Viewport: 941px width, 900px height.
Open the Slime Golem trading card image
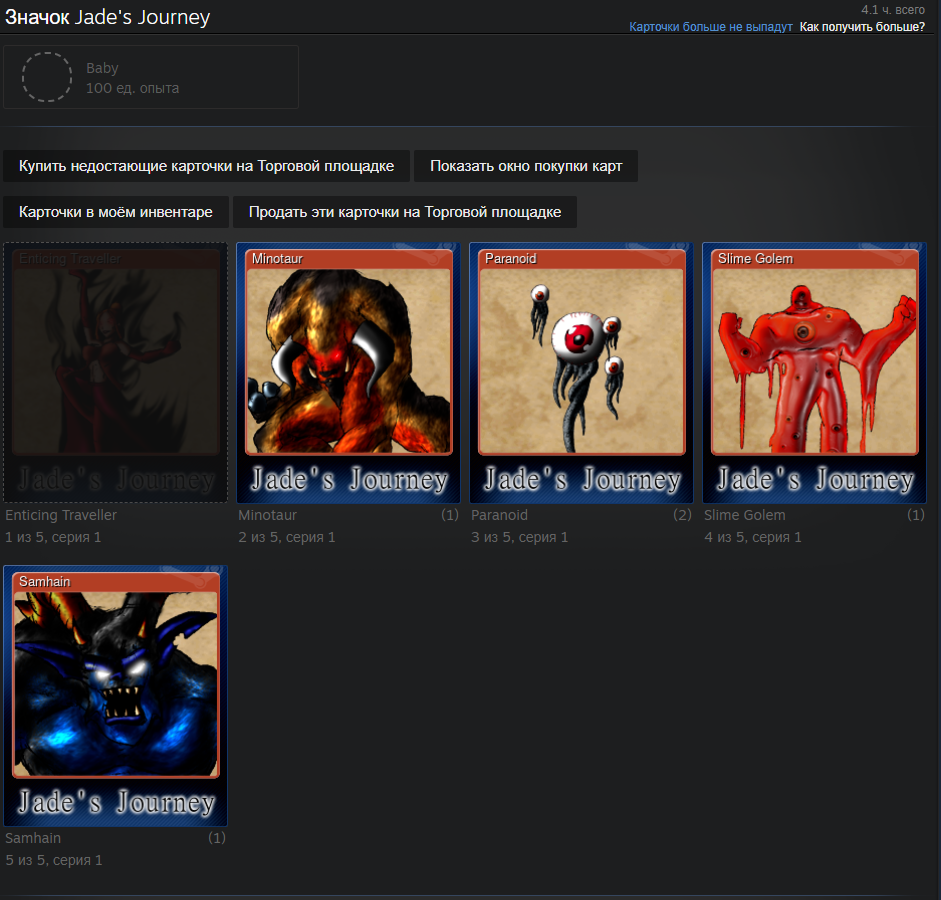click(x=814, y=373)
